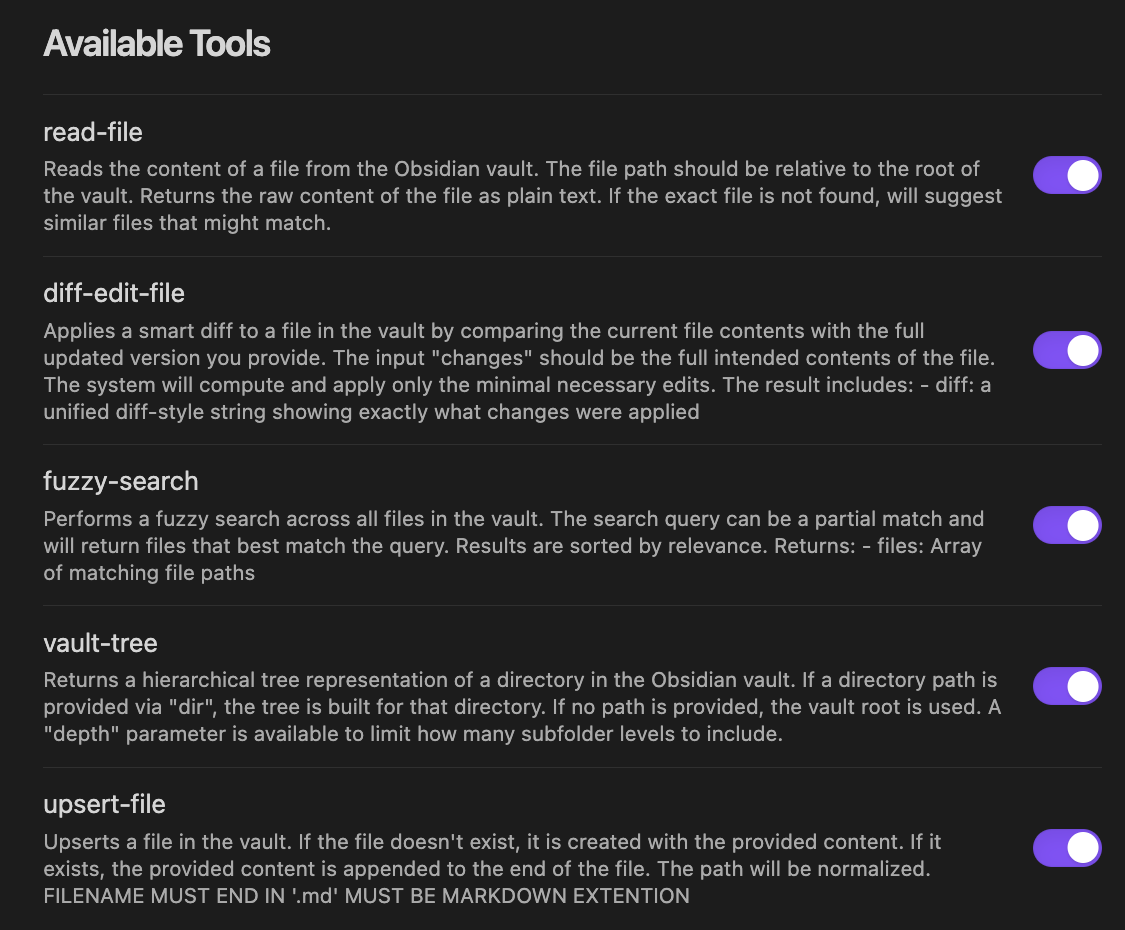Disable the upsert-file toggle
The image size is (1125, 930).
pyautogui.click(x=1067, y=848)
